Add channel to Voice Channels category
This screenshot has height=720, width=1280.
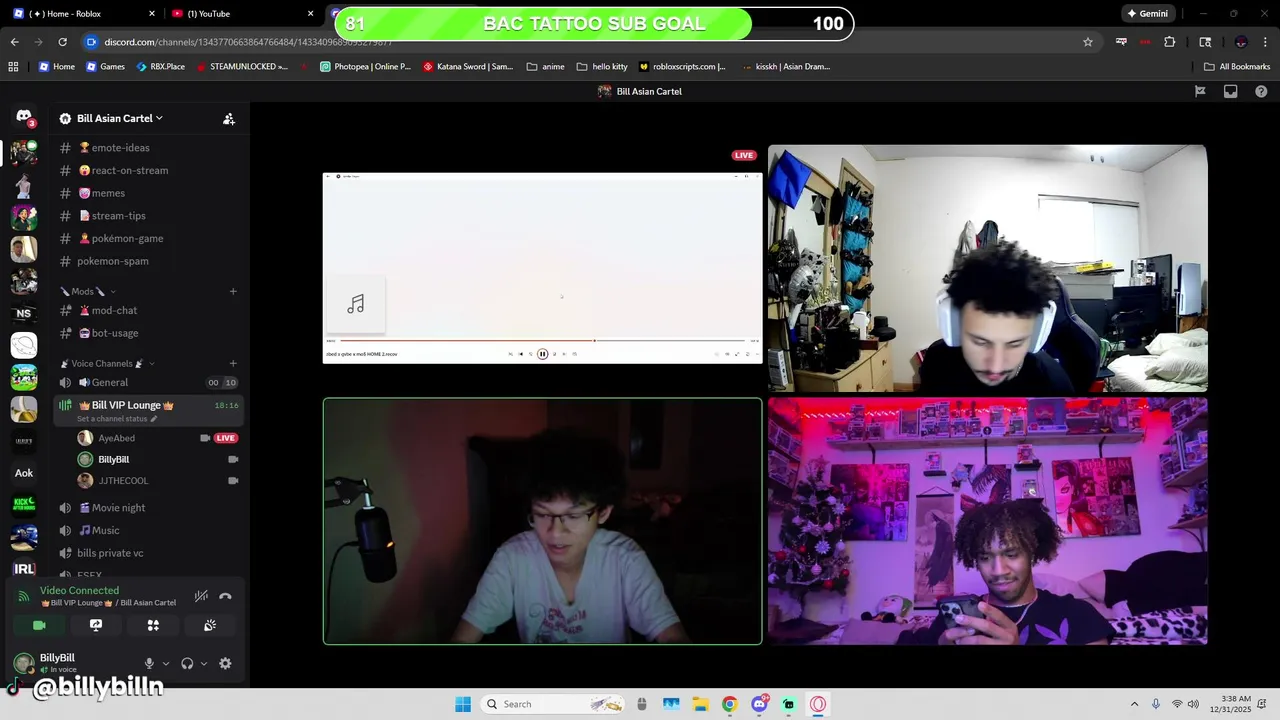233,363
